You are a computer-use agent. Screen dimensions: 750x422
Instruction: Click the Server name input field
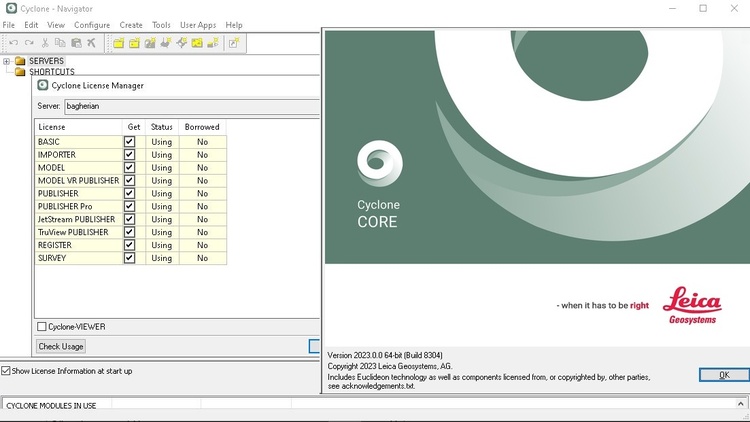(x=192, y=106)
